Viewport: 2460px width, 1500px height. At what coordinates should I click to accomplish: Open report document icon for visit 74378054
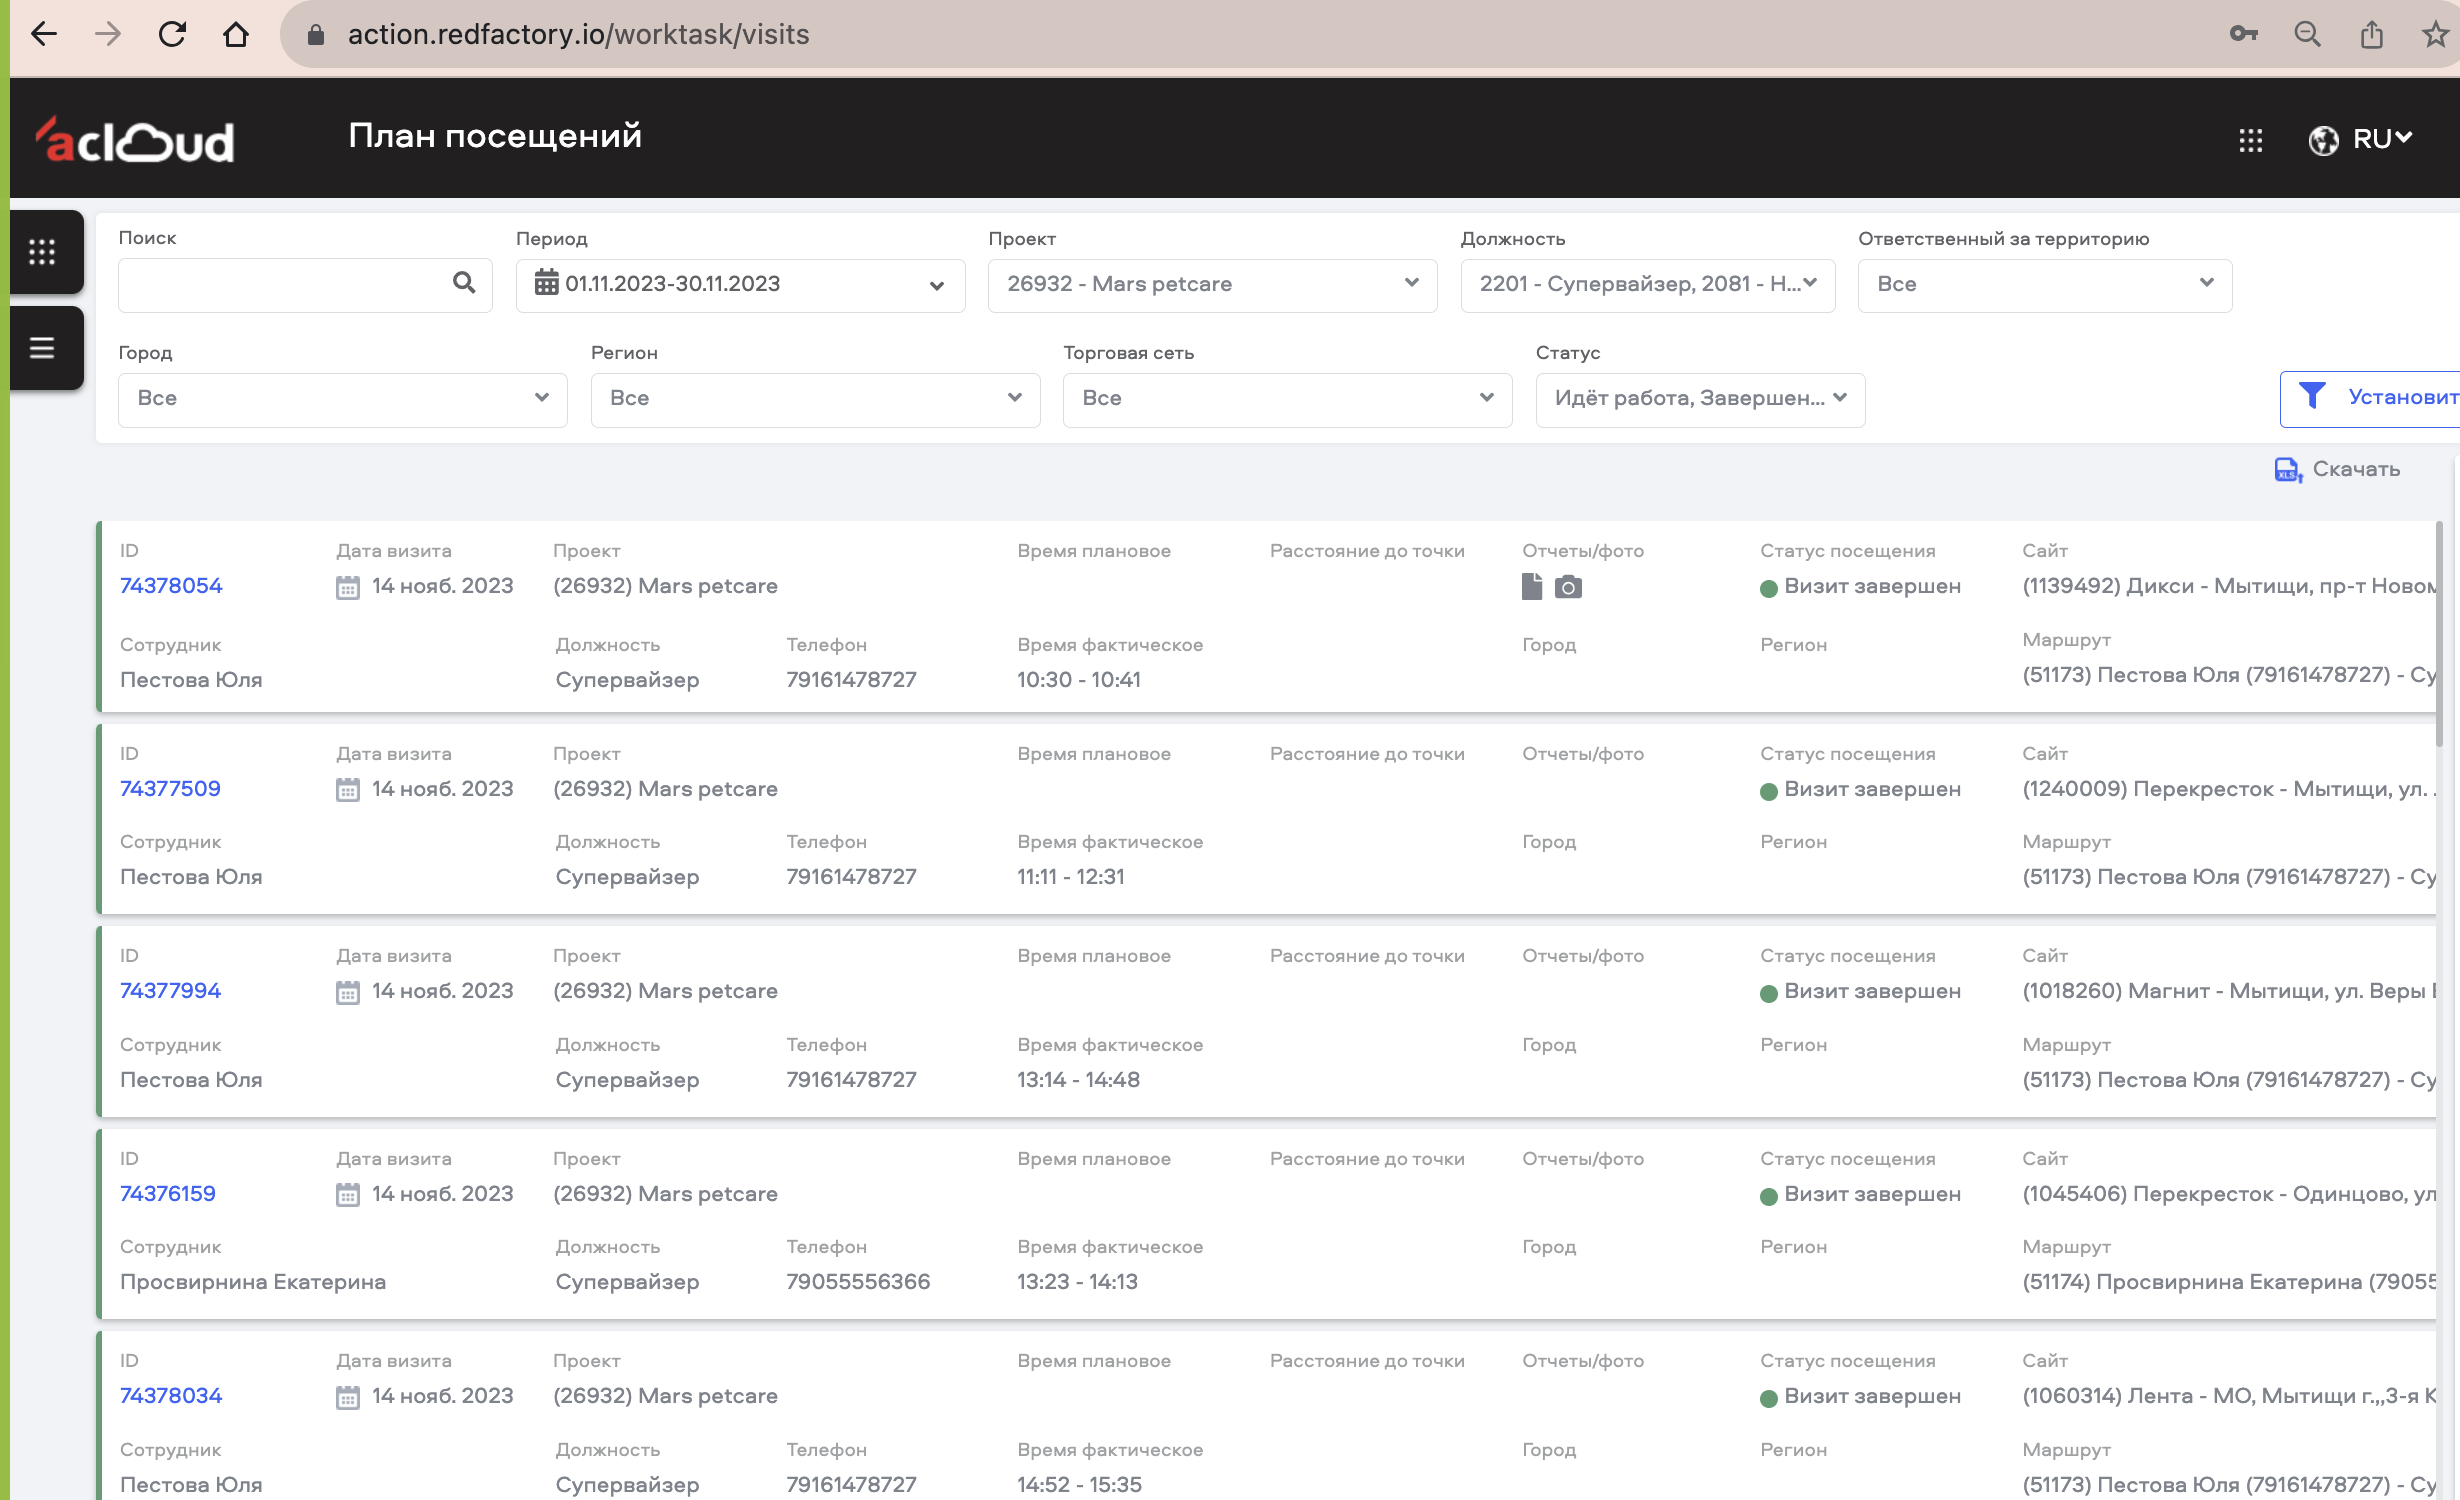tap(1532, 587)
